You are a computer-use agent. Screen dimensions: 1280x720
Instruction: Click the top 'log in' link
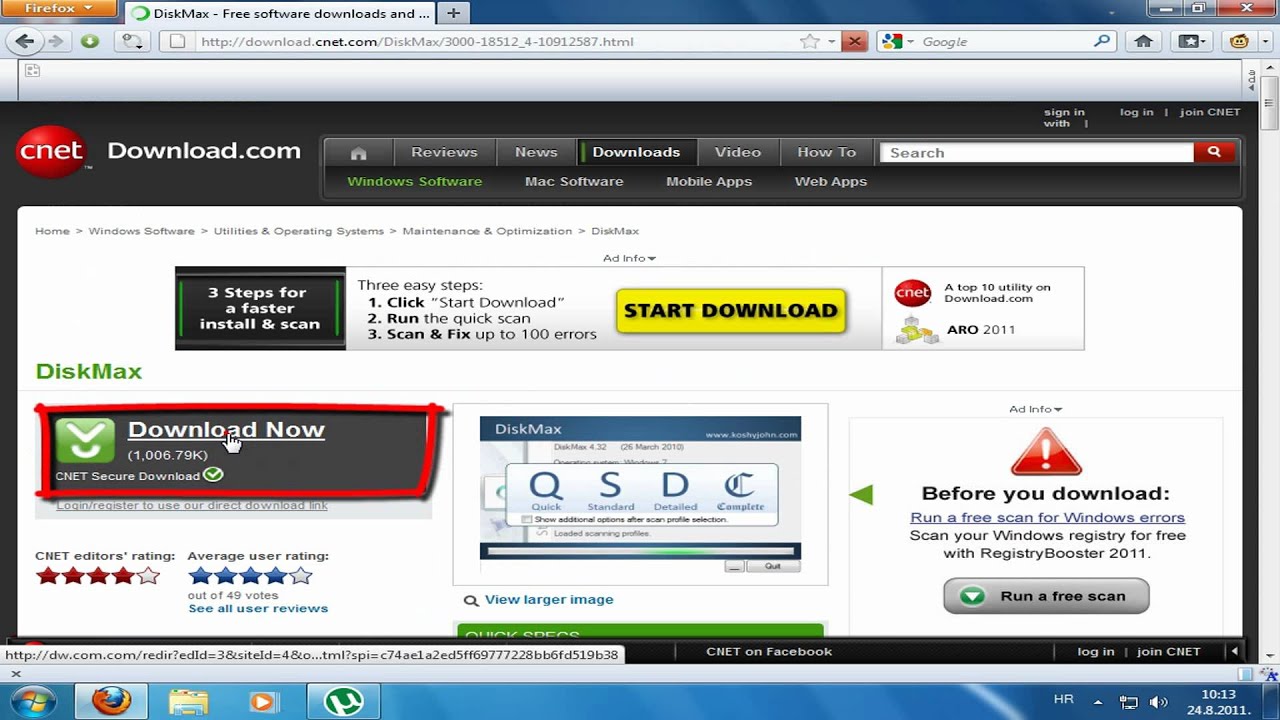[1136, 112]
